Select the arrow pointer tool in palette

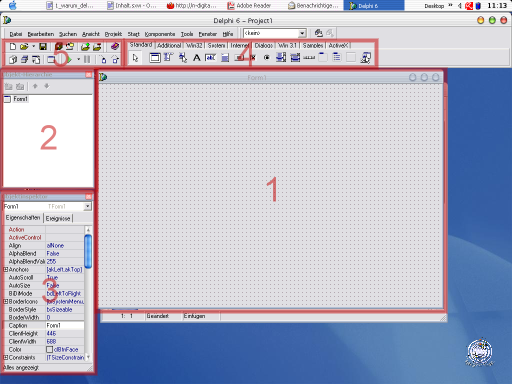pos(135,58)
